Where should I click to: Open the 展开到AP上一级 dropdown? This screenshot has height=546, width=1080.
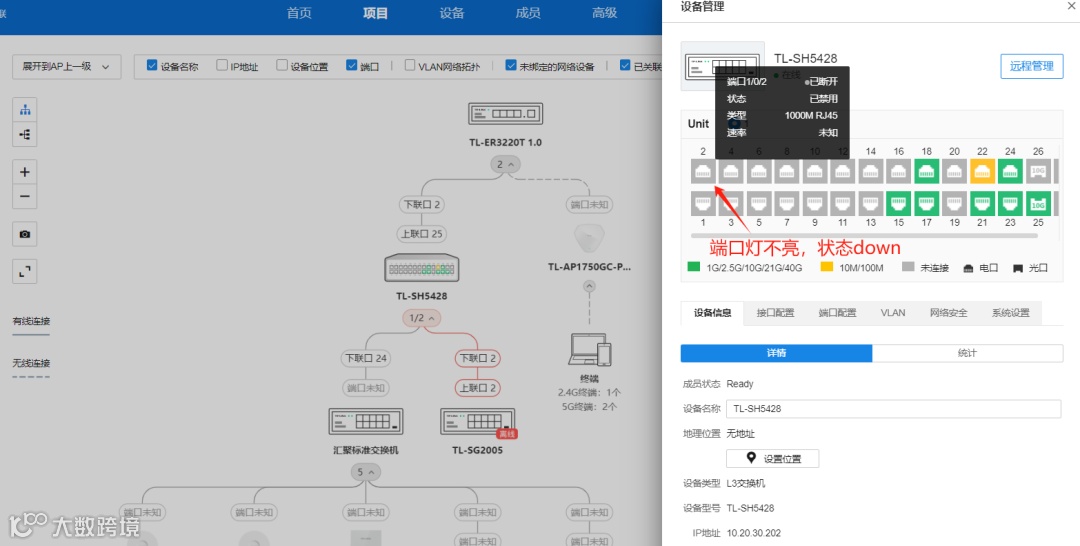point(67,67)
